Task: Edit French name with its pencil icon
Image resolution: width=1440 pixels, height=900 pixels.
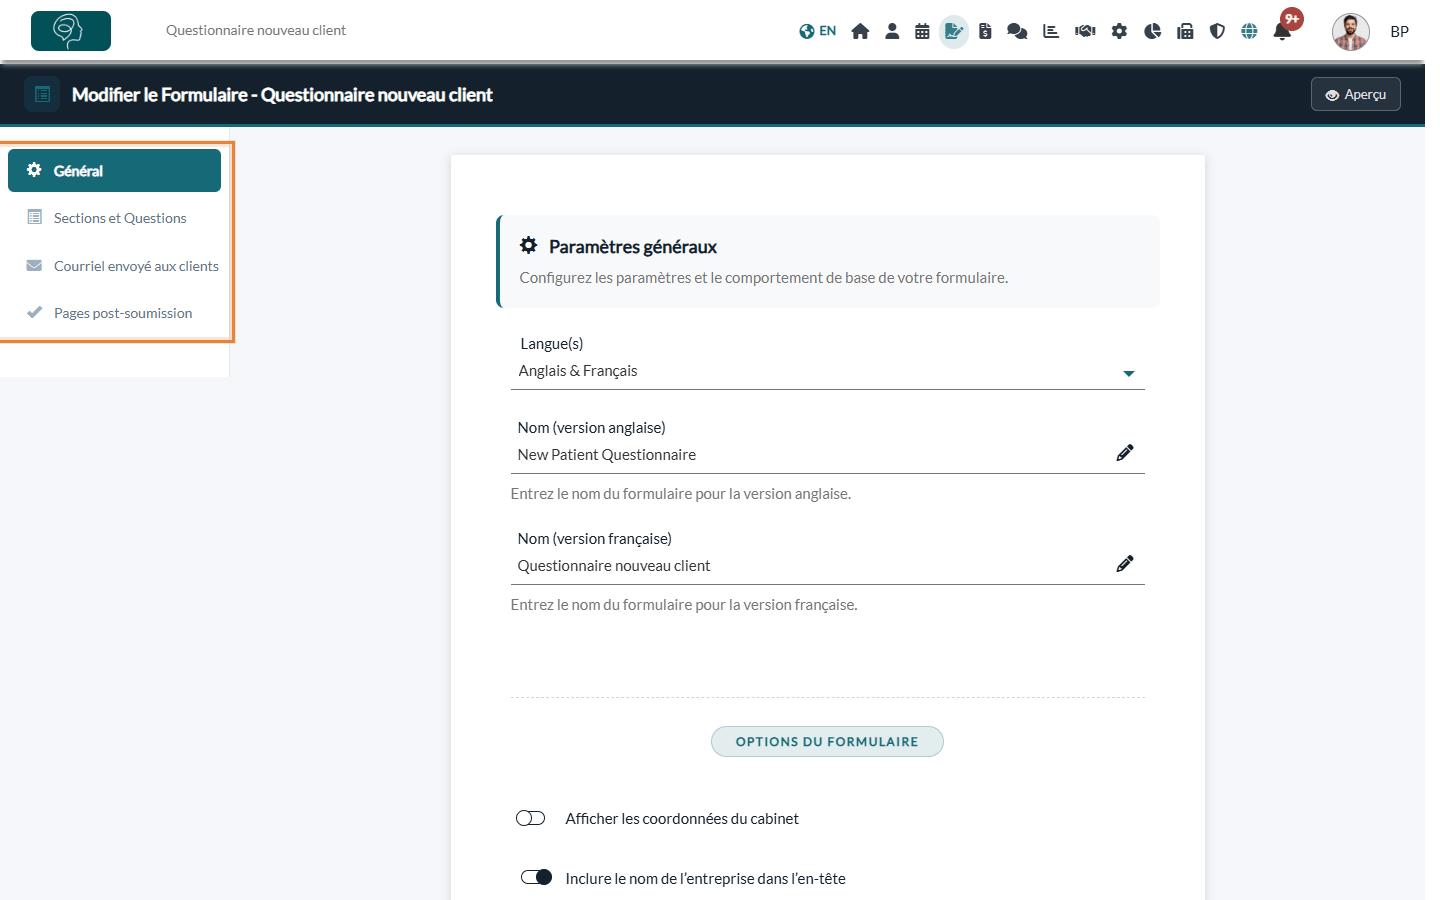Action: coord(1125,564)
